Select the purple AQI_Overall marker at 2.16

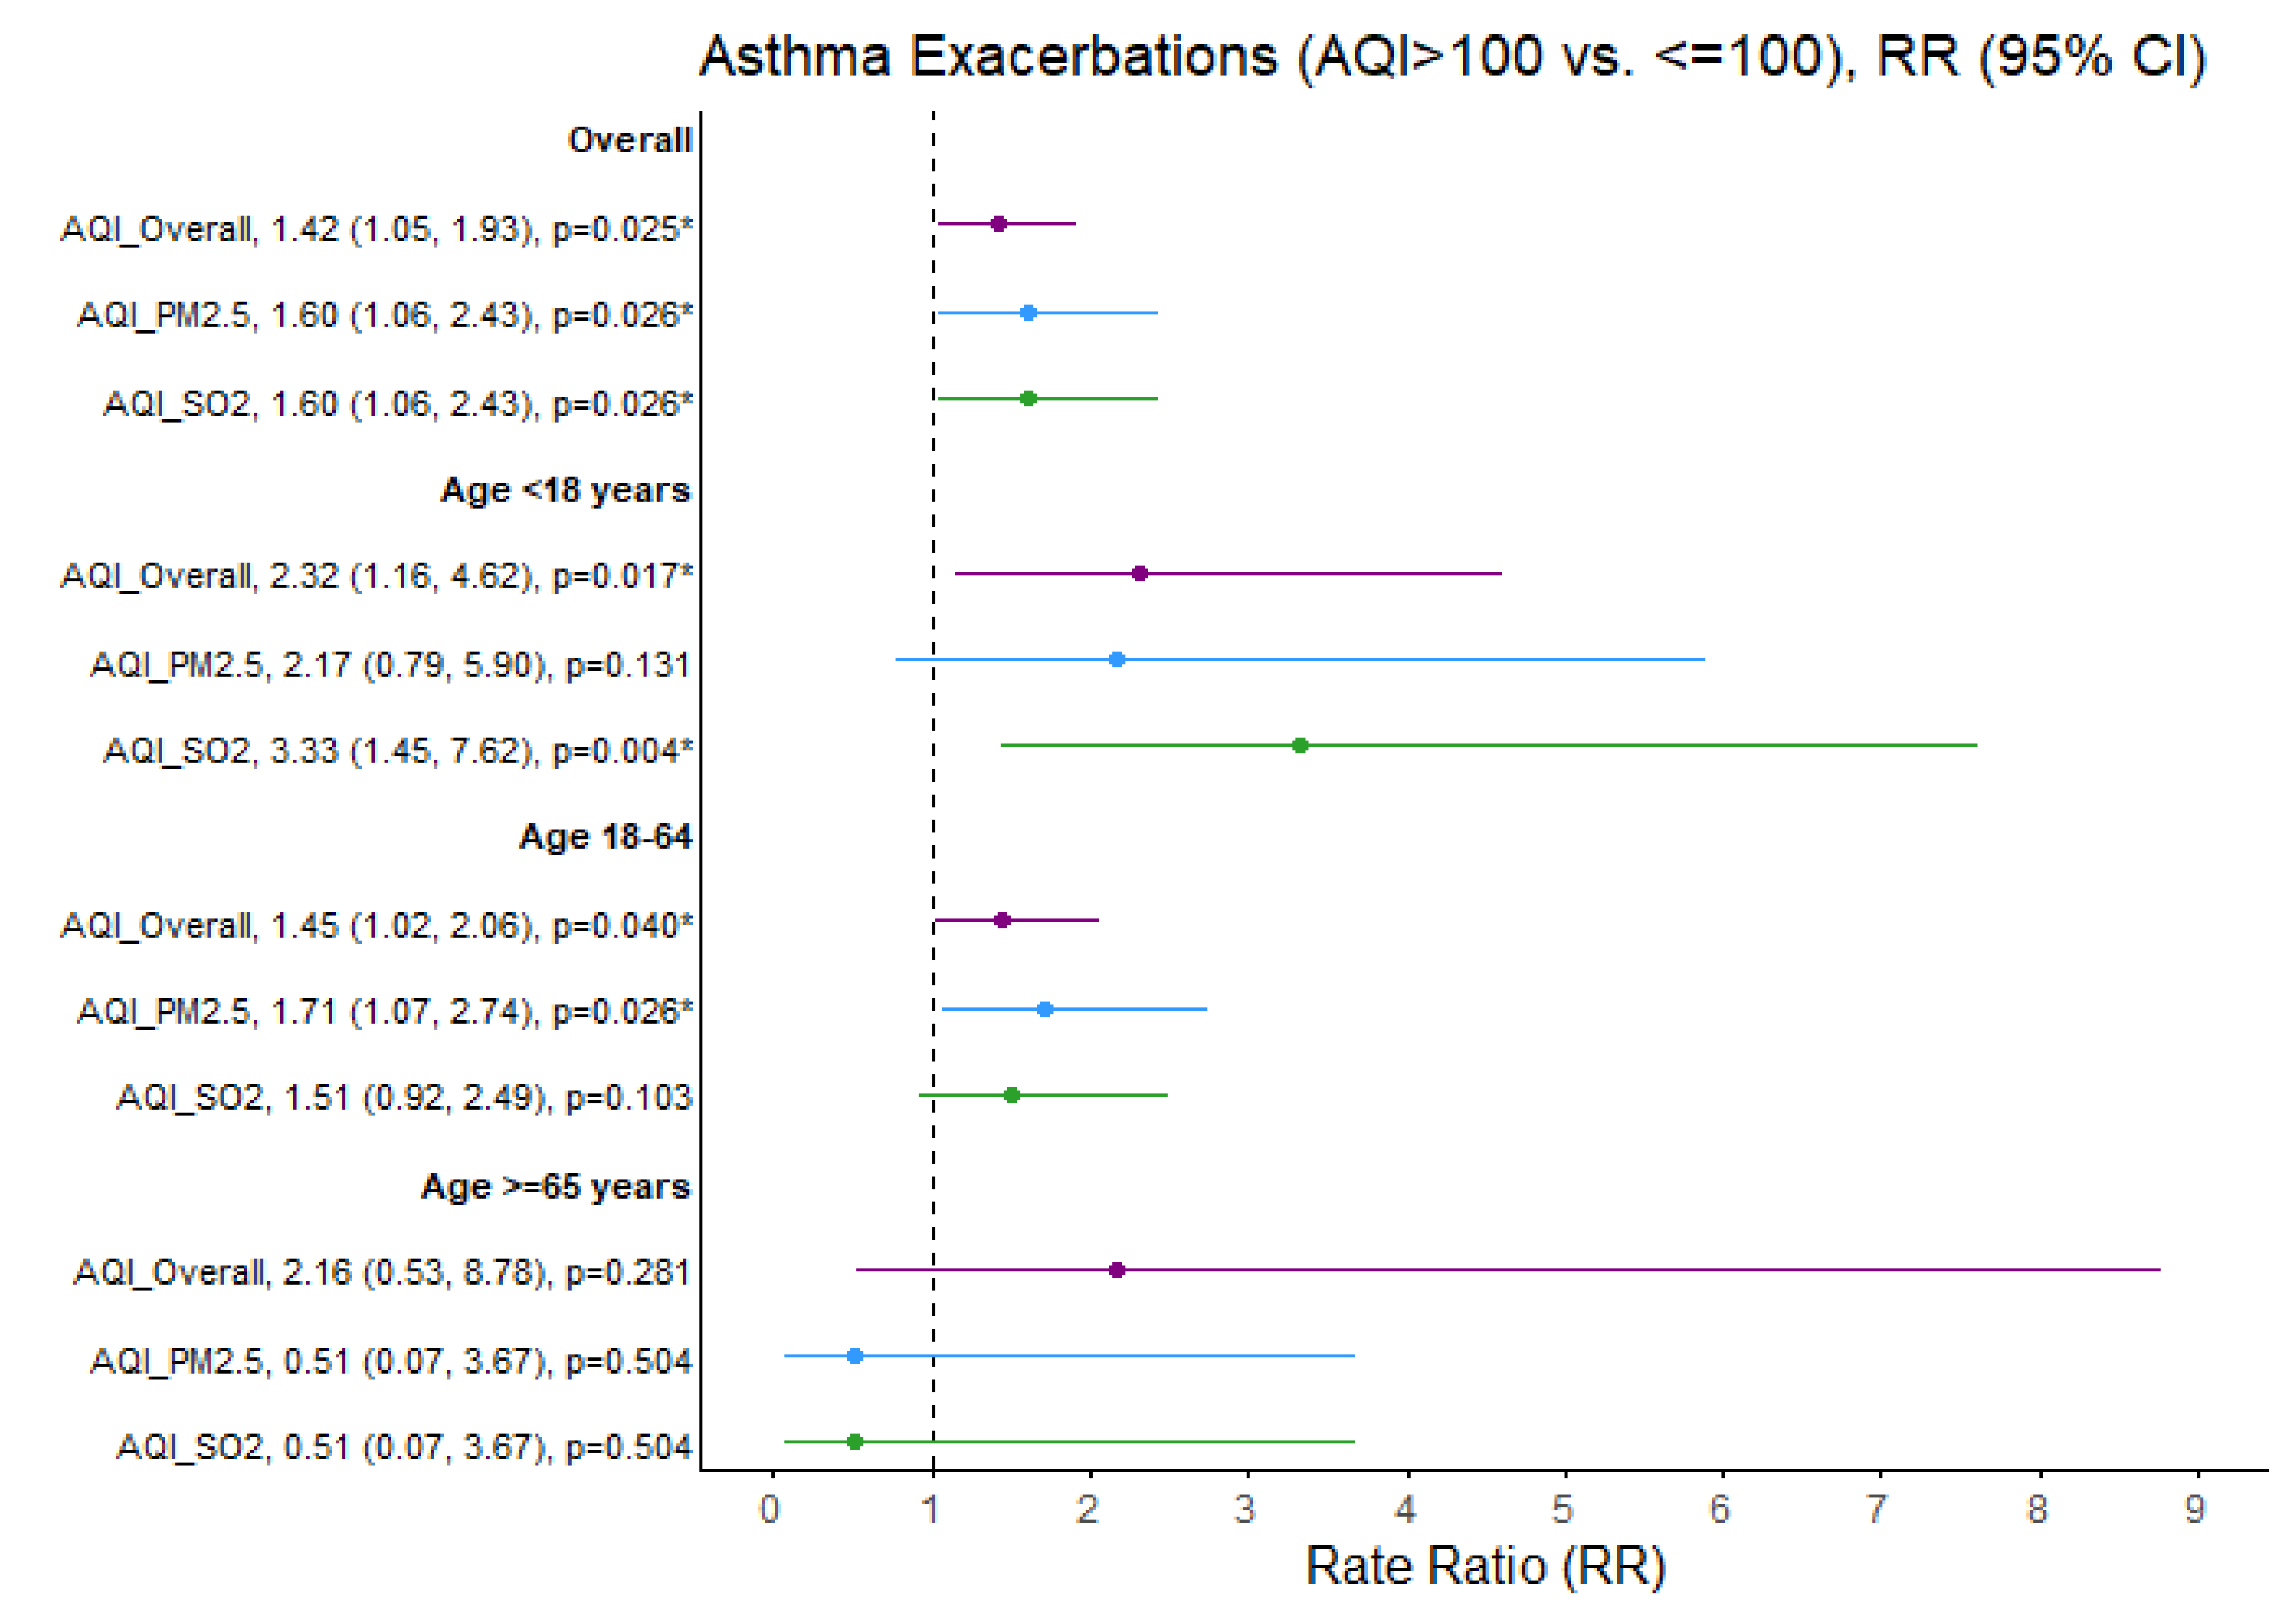tap(1117, 1271)
